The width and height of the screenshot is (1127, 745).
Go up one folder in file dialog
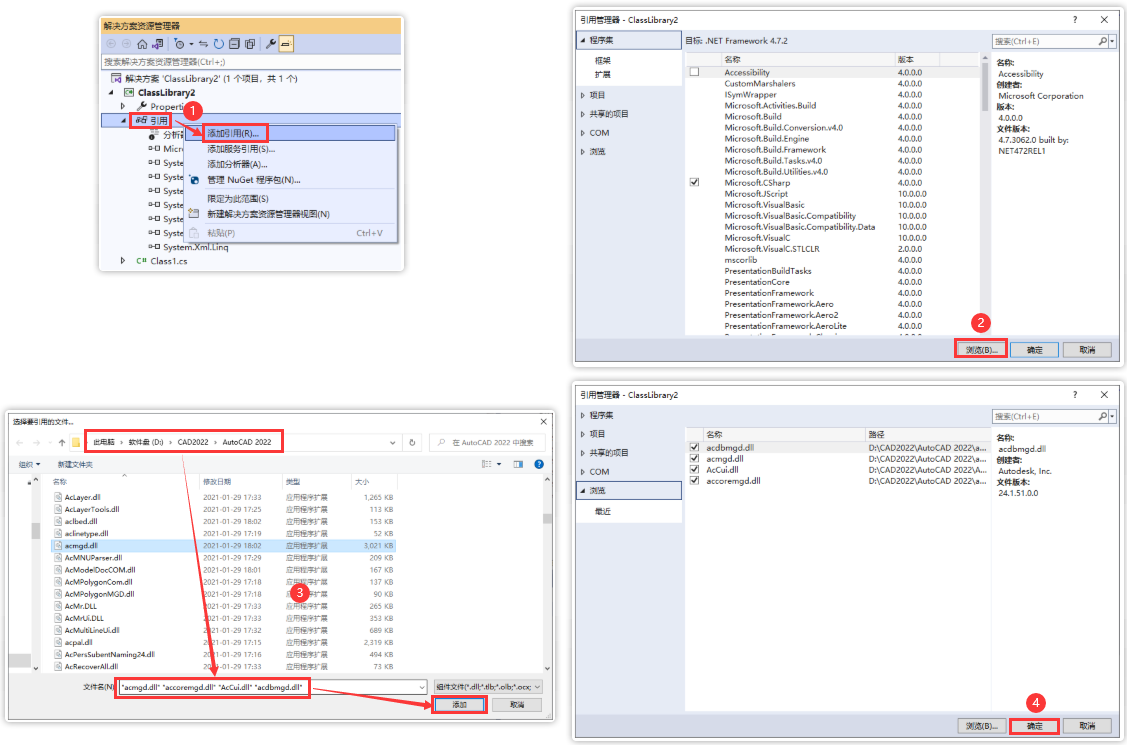coord(62,443)
